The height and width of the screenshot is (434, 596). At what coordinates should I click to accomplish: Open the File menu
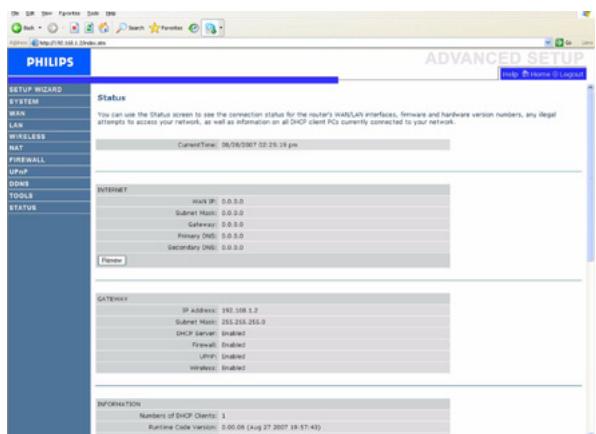tap(15, 13)
